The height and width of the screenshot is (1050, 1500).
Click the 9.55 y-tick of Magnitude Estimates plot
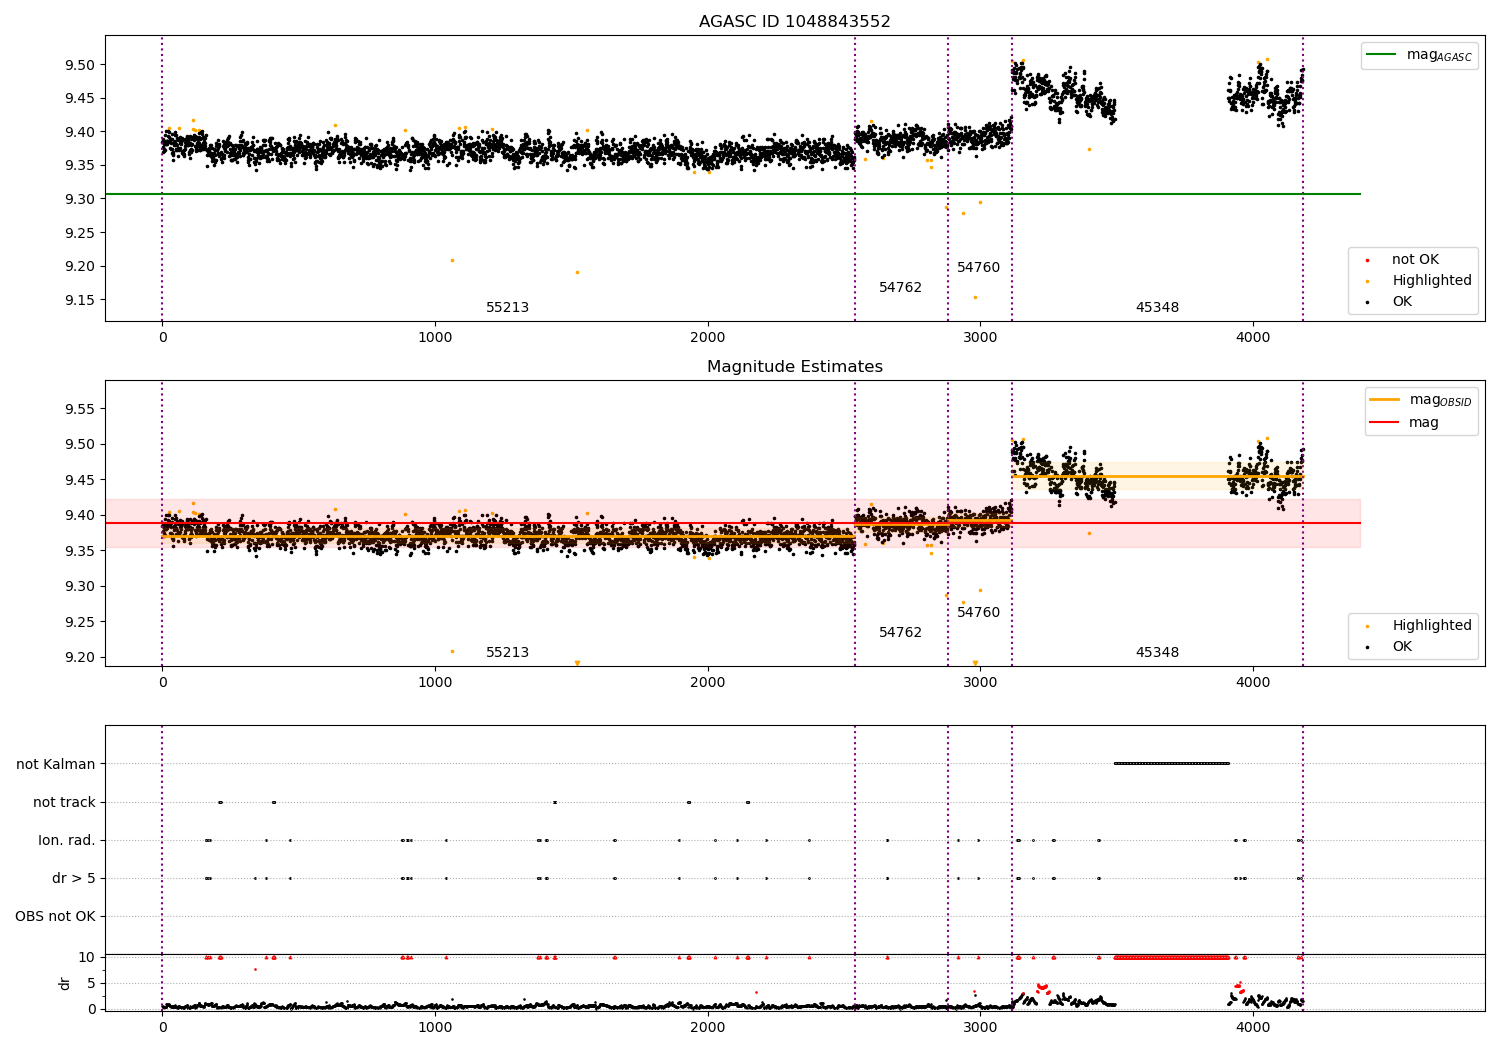click(x=80, y=409)
